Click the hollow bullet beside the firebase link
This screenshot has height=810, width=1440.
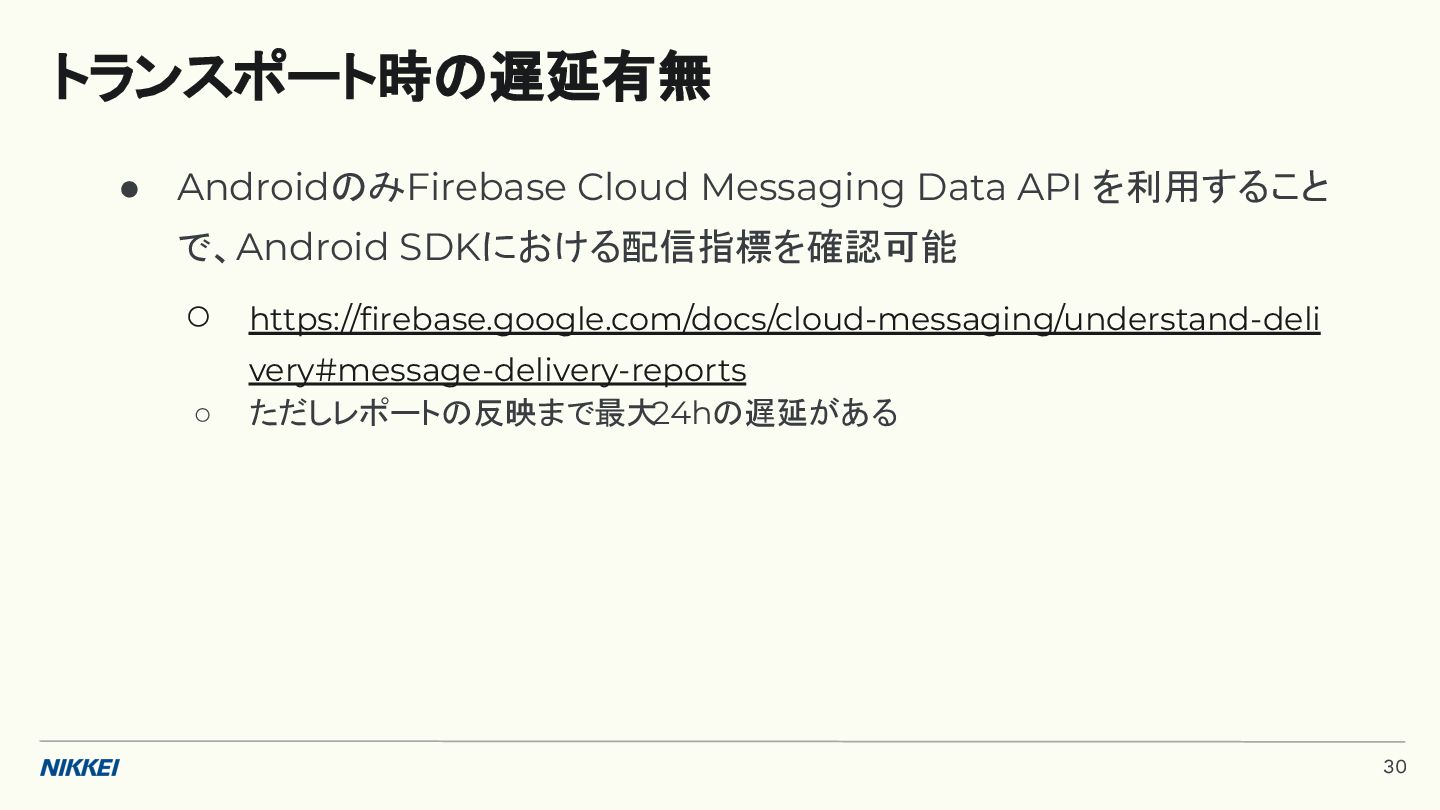198,317
